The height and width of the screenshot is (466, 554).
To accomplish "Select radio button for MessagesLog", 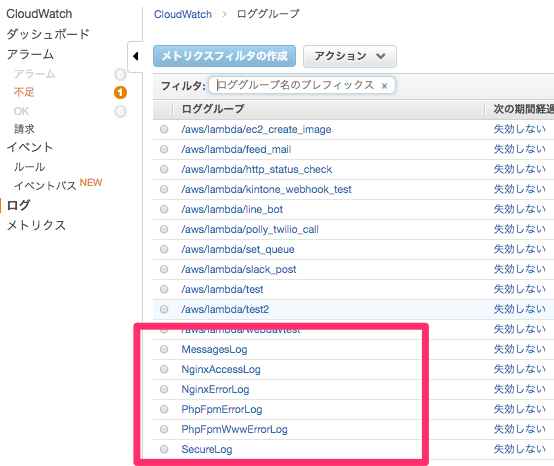I will [x=164, y=349].
